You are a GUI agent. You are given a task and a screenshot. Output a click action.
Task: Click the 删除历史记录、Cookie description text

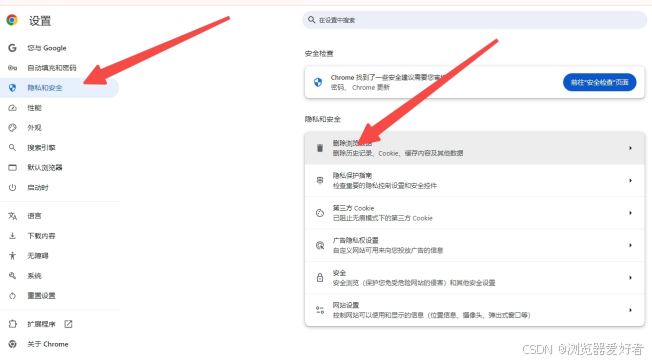pyautogui.click(x=398, y=153)
